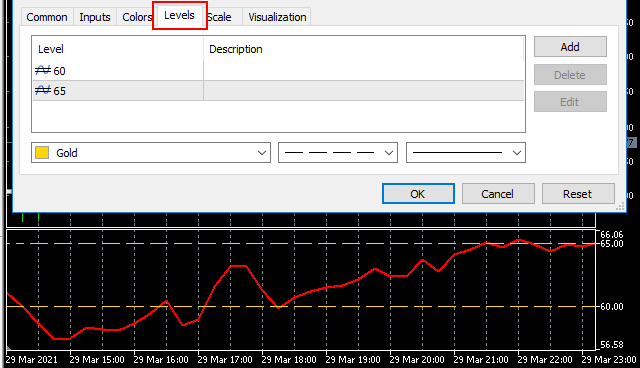Switch to the Common tab
Screen dimensions: 640x368
click(x=47, y=17)
